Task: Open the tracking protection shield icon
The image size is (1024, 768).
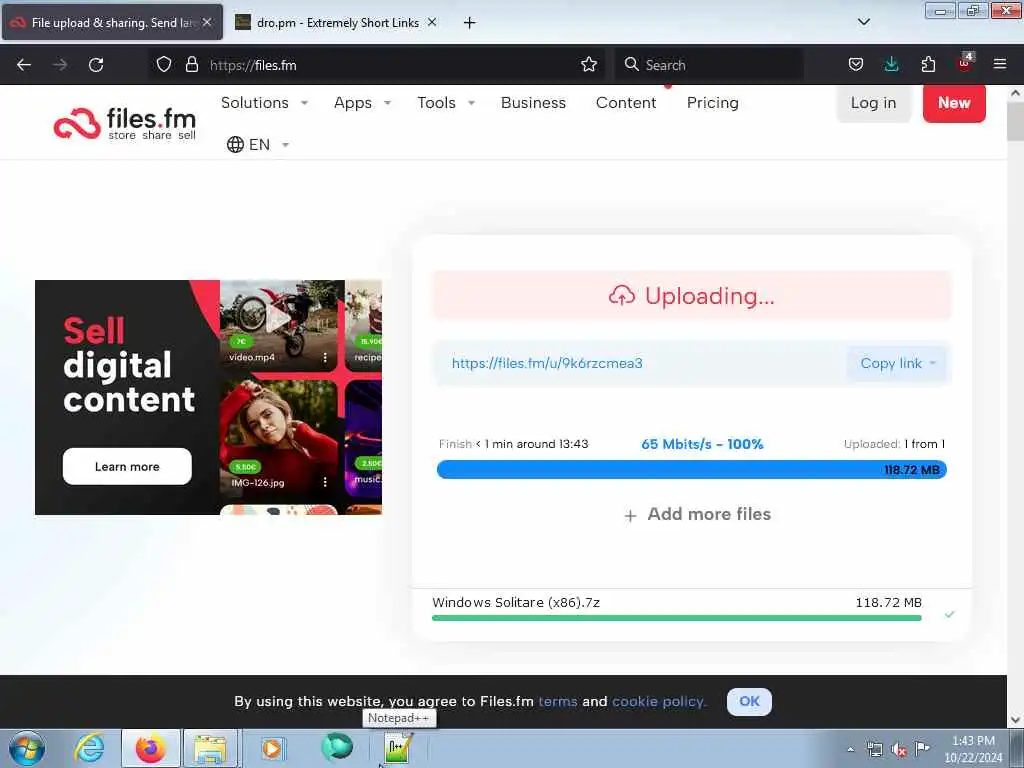Action: click(164, 65)
